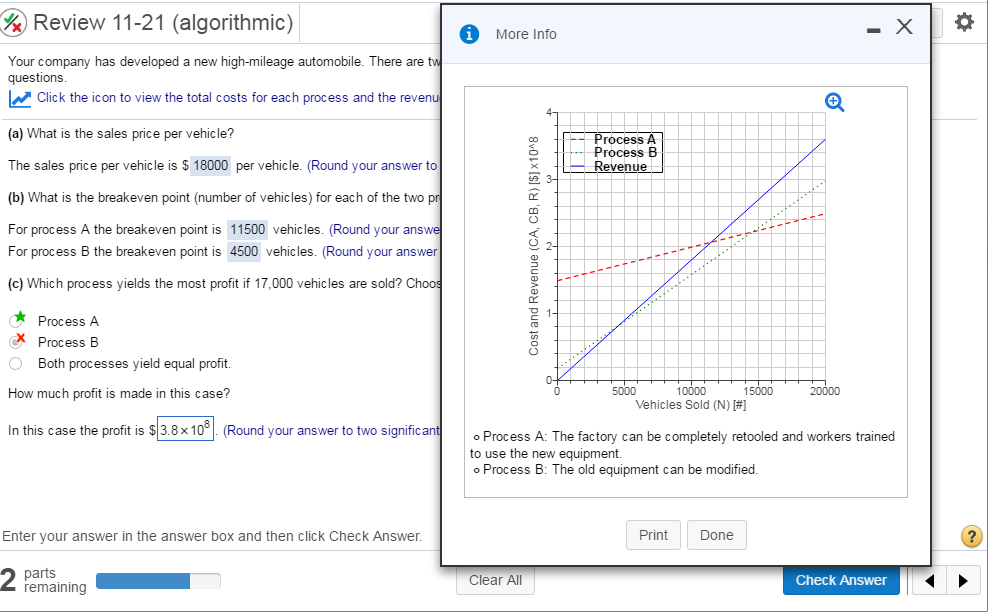Click the Done button
Image resolution: width=988 pixels, height=612 pixels.
716,535
